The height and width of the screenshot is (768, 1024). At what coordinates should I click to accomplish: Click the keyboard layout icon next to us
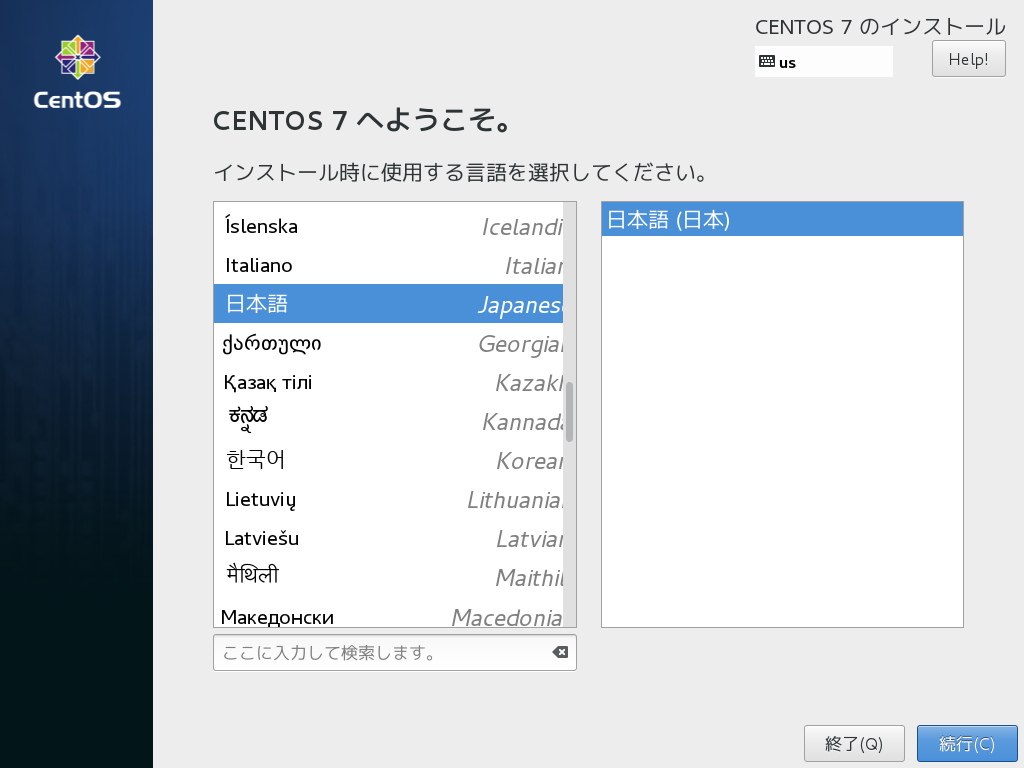click(x=767, y=61)
